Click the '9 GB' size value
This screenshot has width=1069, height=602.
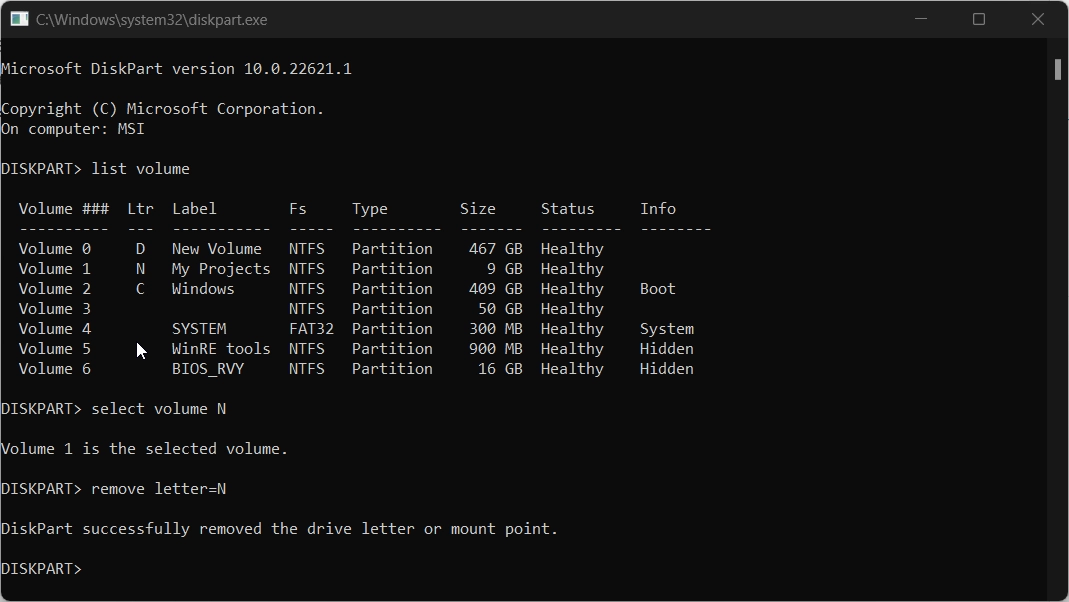click(x=505, y=269)
